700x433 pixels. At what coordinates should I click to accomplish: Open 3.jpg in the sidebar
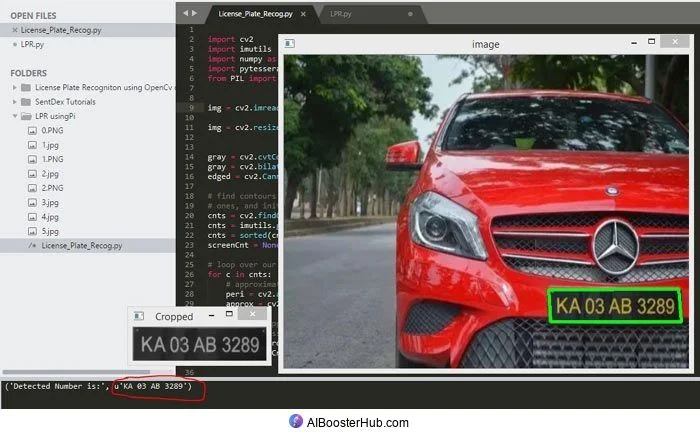coord(50,202)
